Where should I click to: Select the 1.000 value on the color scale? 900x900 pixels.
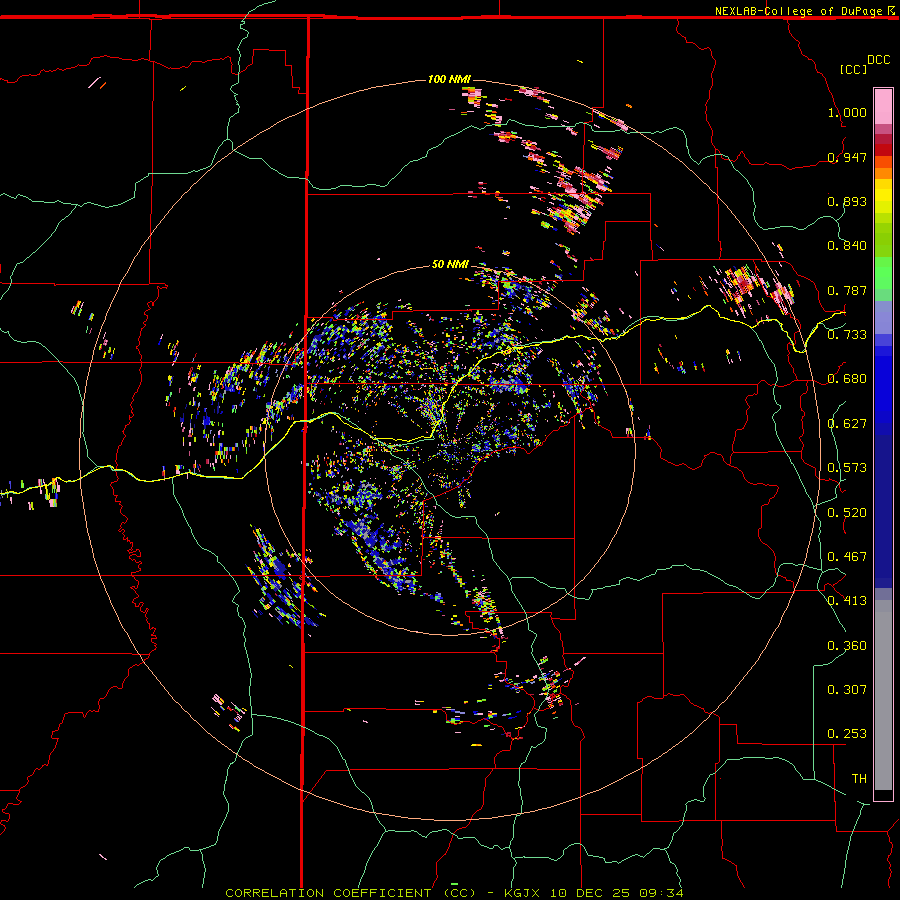tap(847, 112)
